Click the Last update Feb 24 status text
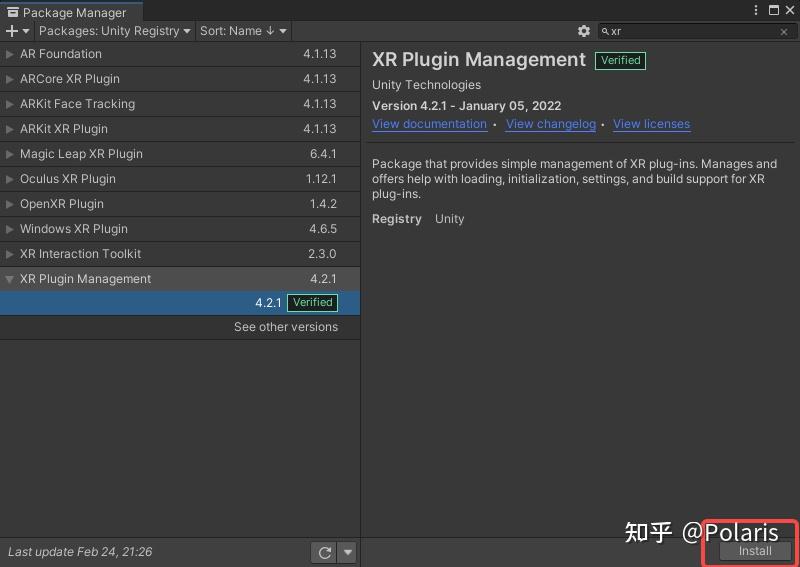The width and height of the screenshot is (800, 567). point(80,552)
